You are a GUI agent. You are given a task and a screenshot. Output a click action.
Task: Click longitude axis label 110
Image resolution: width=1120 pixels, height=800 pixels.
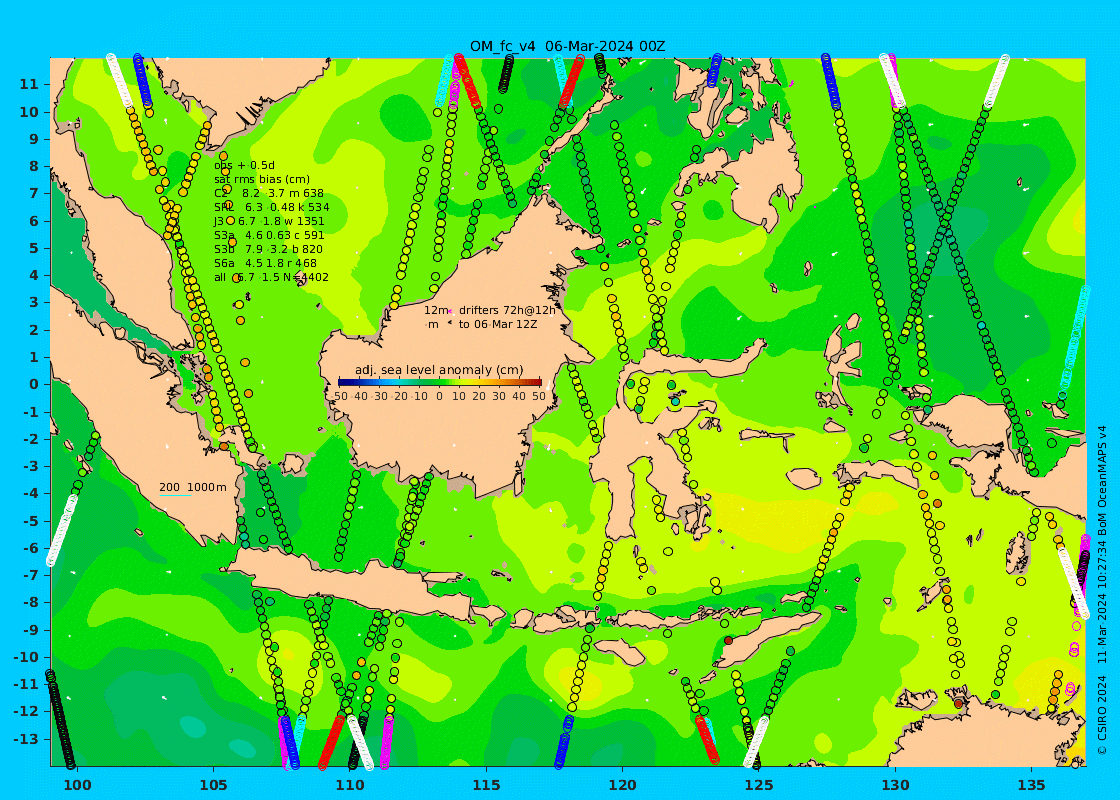coord(350,785)
